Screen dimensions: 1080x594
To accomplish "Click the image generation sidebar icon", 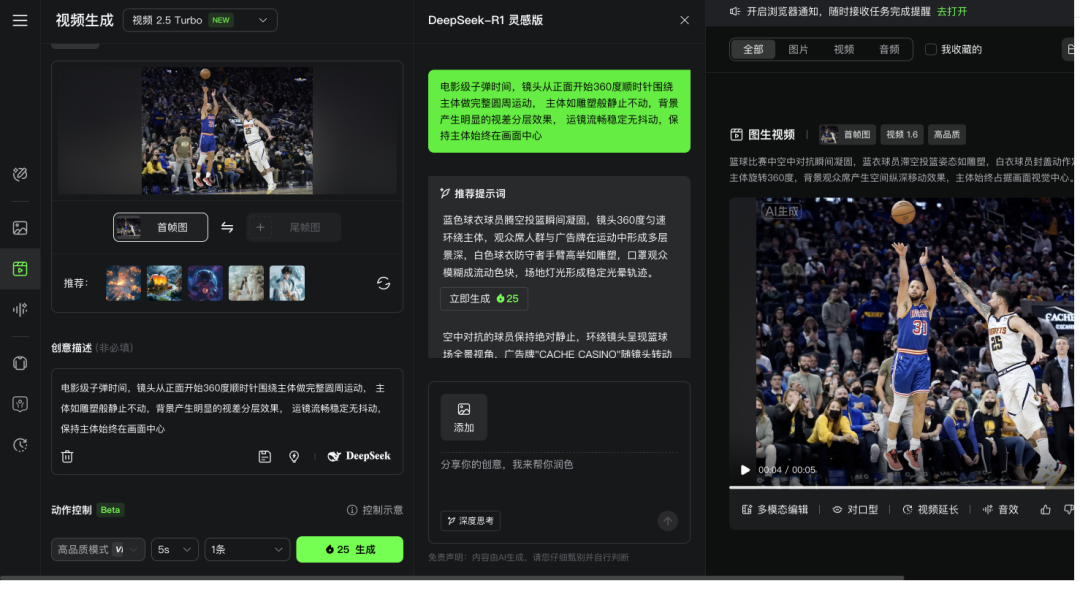I will pyautogui.click(x=20, y=228).
